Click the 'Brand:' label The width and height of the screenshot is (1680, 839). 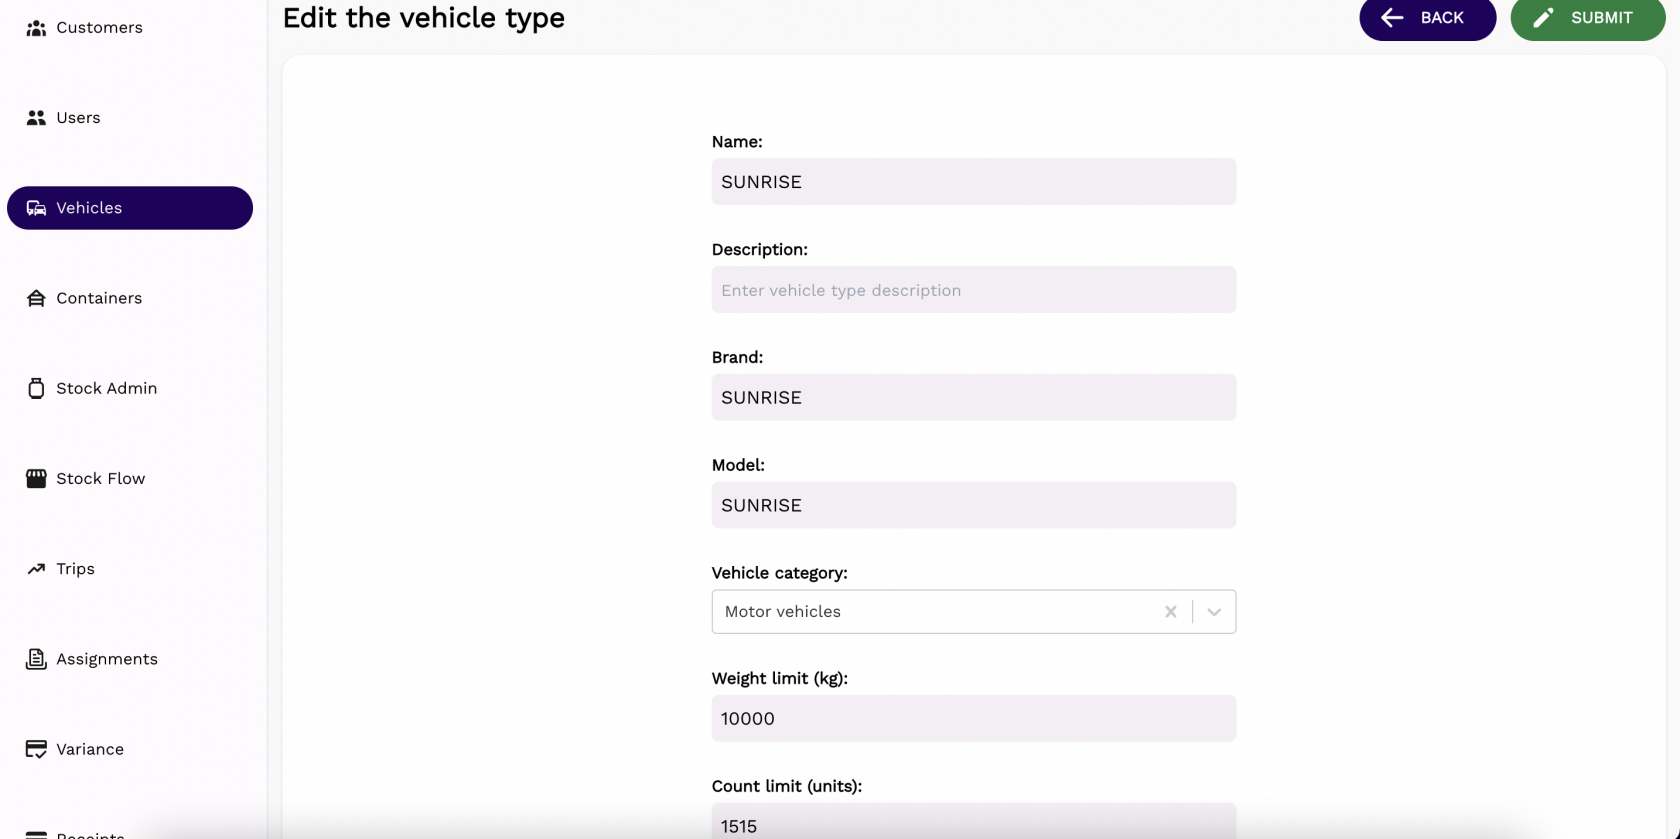[737, 357]
